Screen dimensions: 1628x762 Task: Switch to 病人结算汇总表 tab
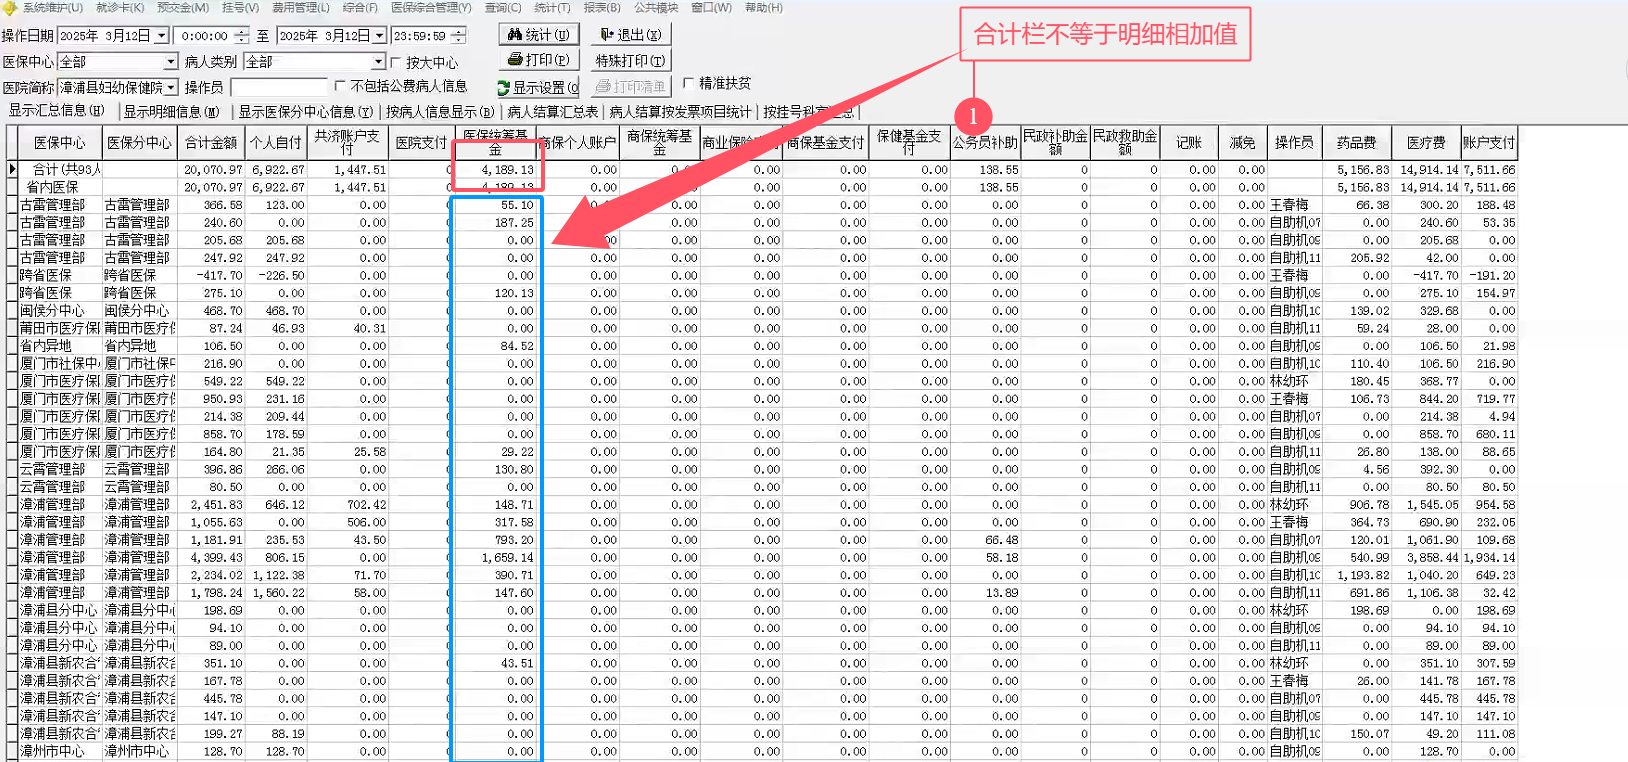point(552,111)
